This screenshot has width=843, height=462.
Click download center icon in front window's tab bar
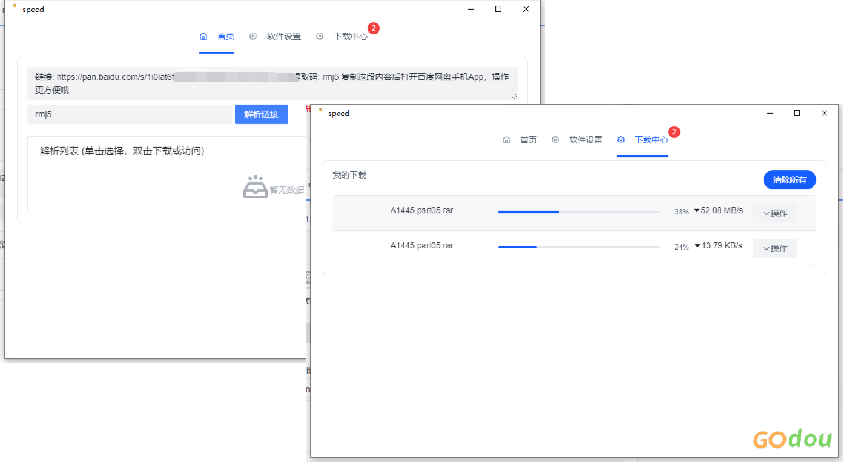(x=621, y=140)
